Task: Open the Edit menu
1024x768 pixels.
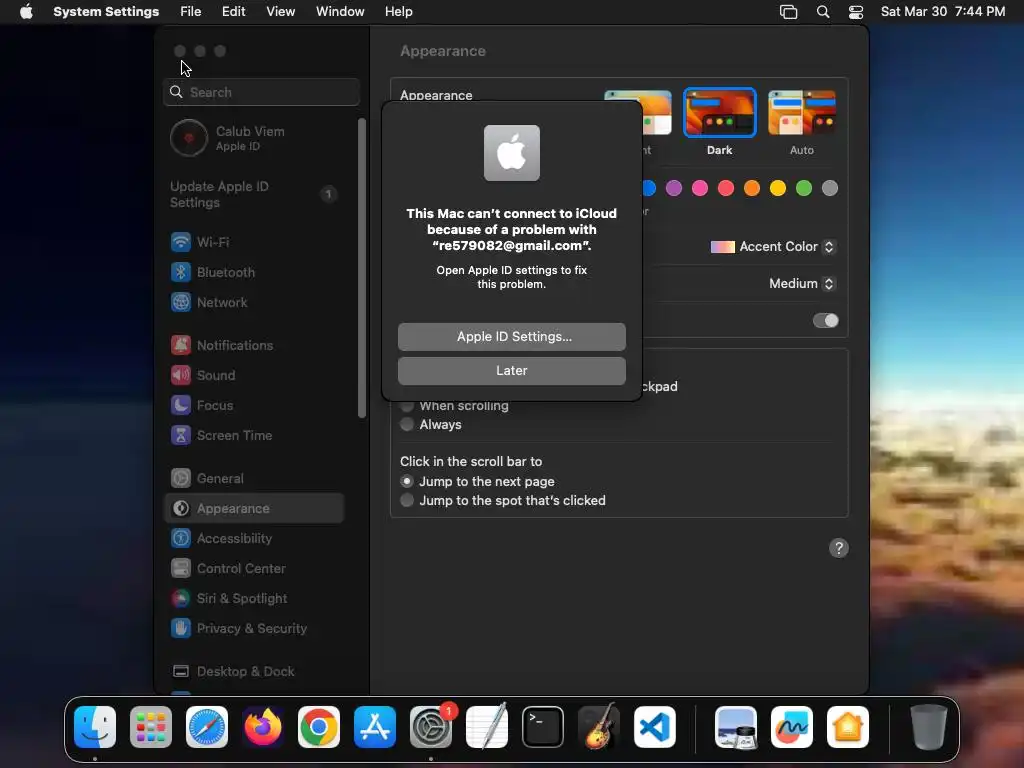Action: tap(233, 12)
